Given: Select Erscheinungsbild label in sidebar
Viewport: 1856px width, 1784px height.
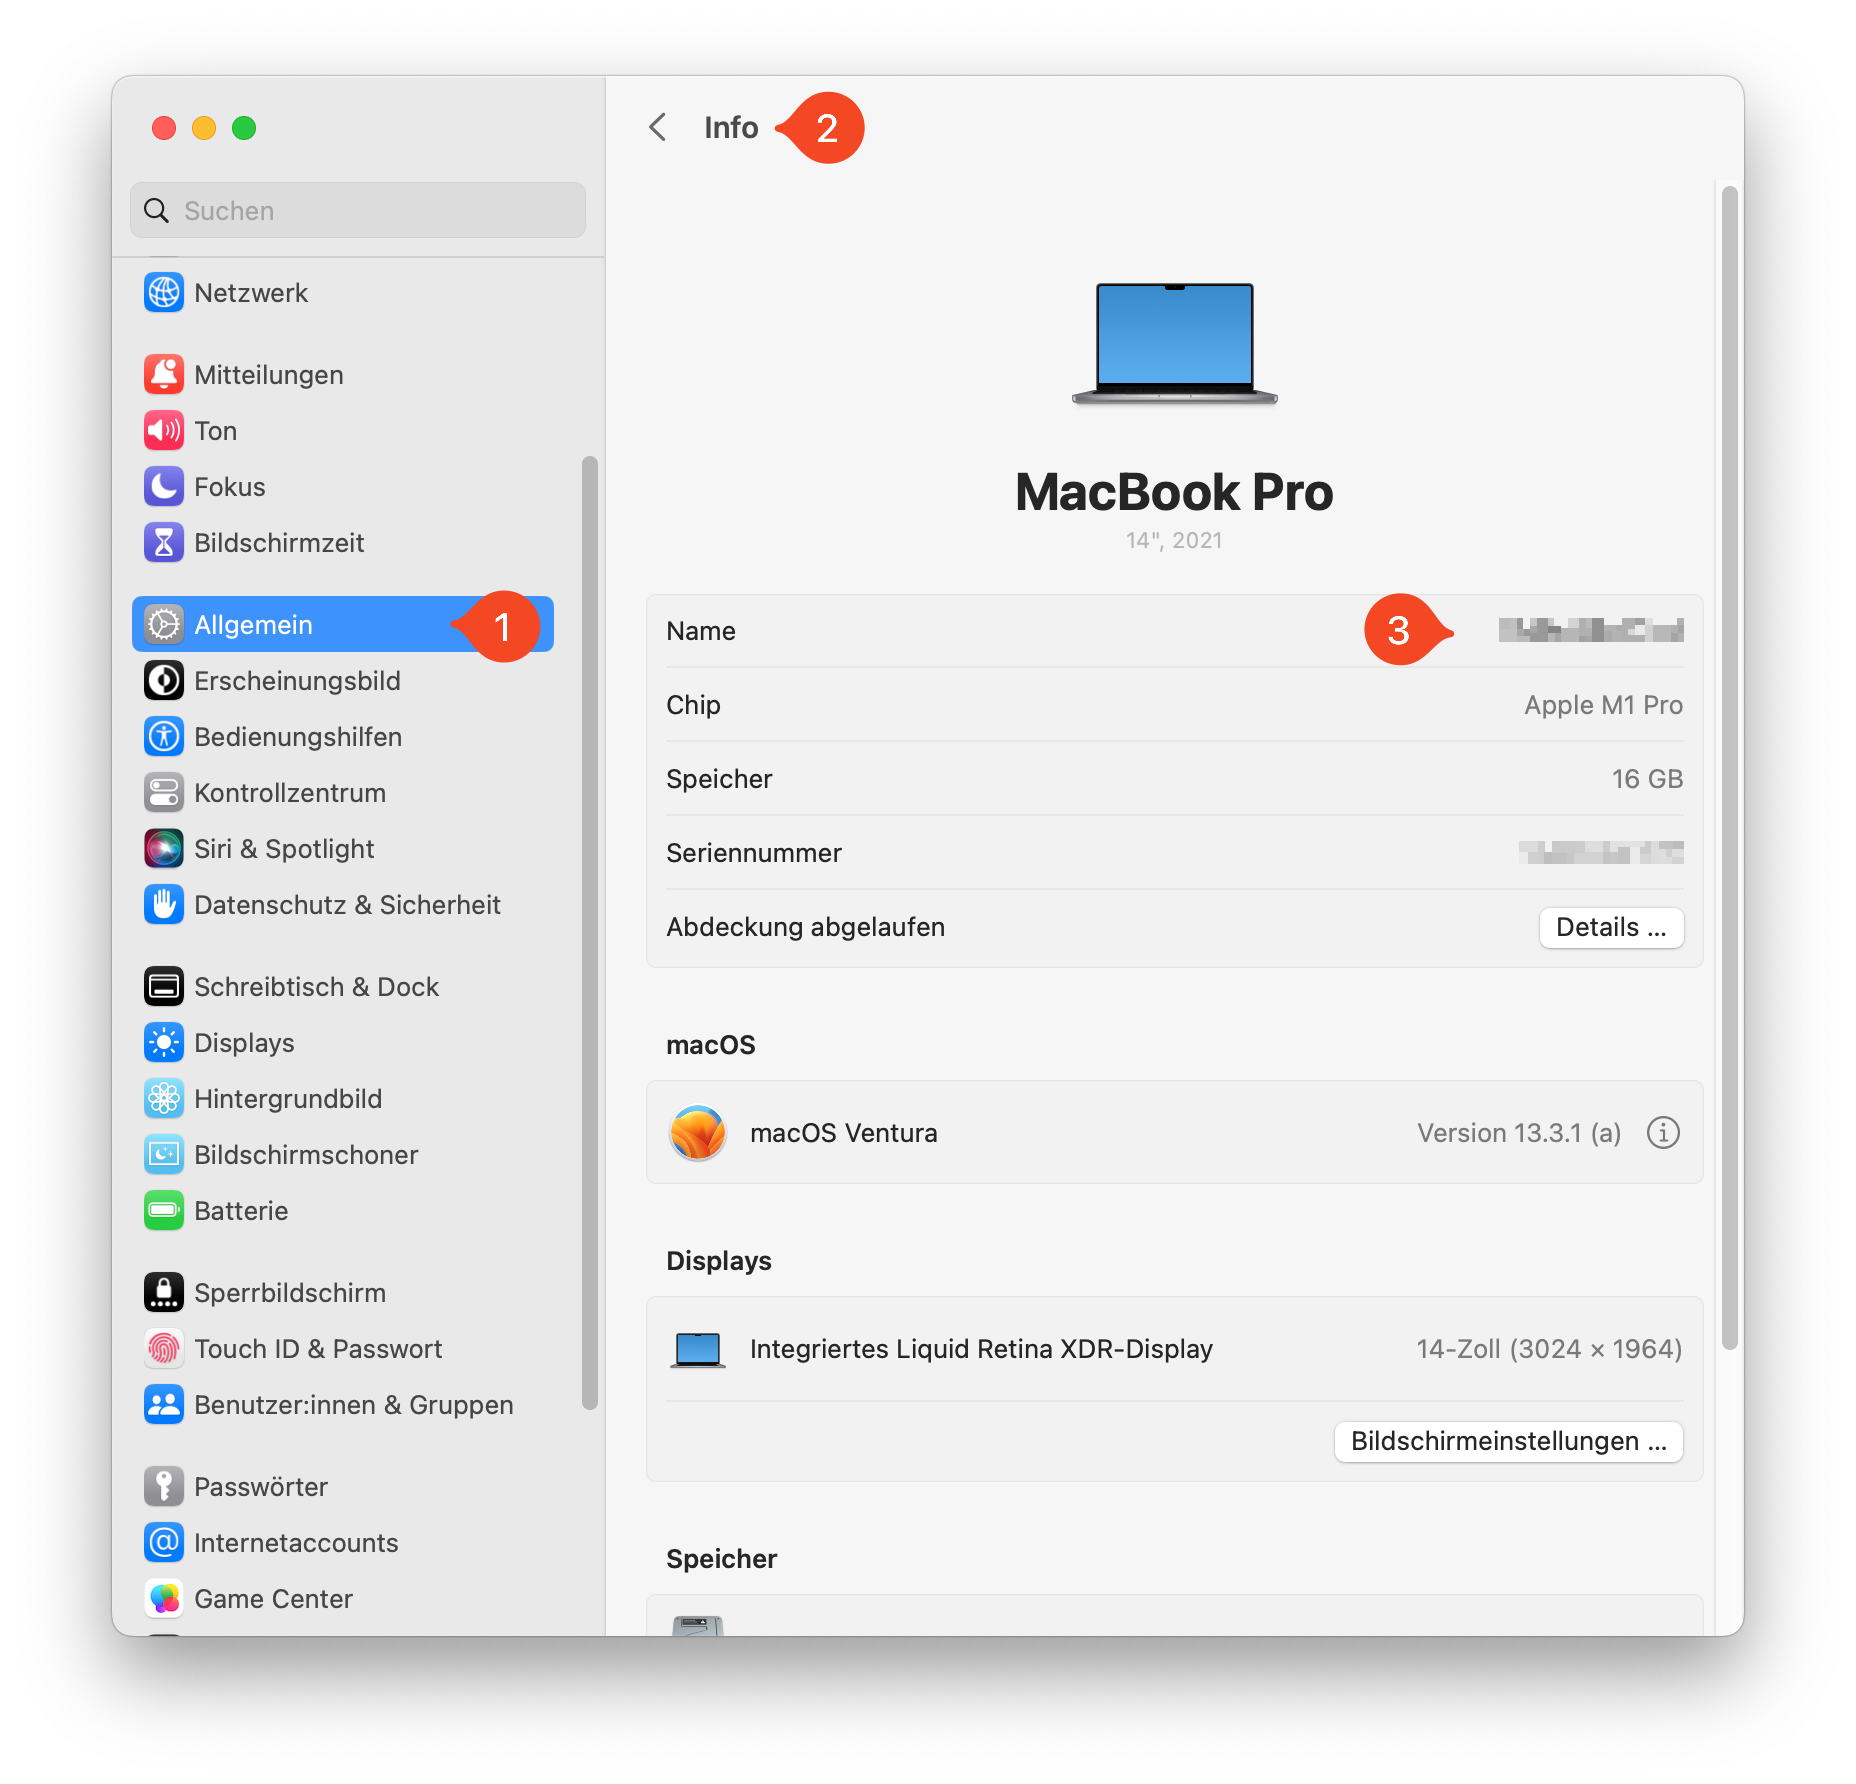Looking at the screenshot, I should click(x=298, y=681).
